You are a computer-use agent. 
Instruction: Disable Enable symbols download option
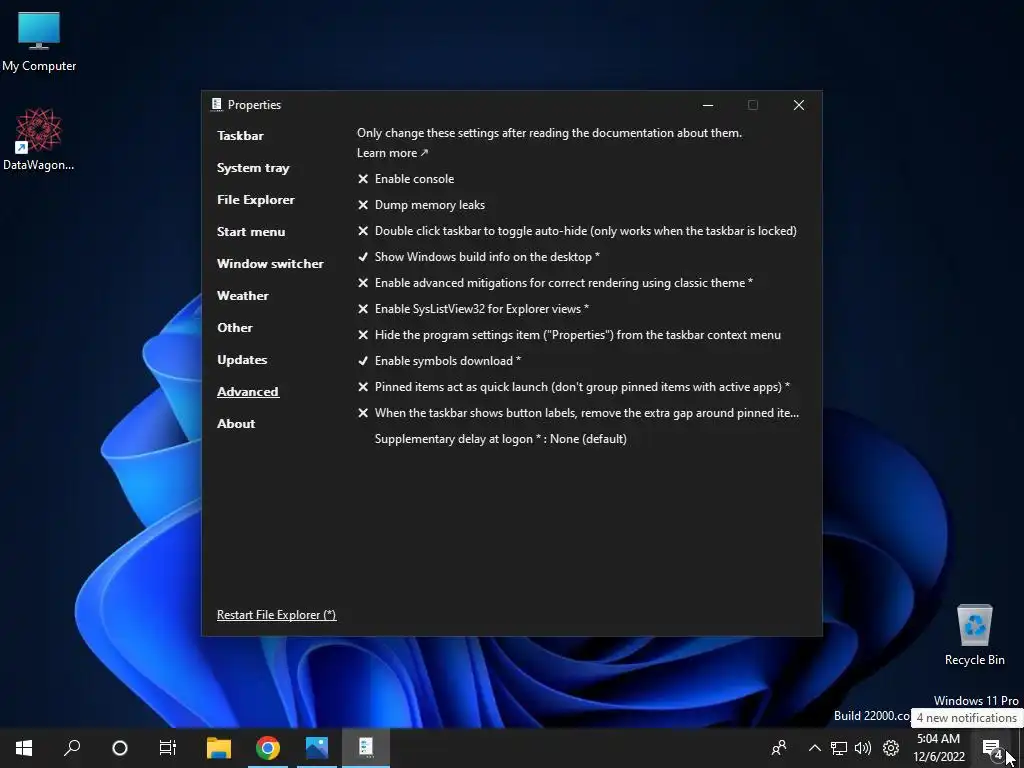pyautogui.click(x=439, y=361)
